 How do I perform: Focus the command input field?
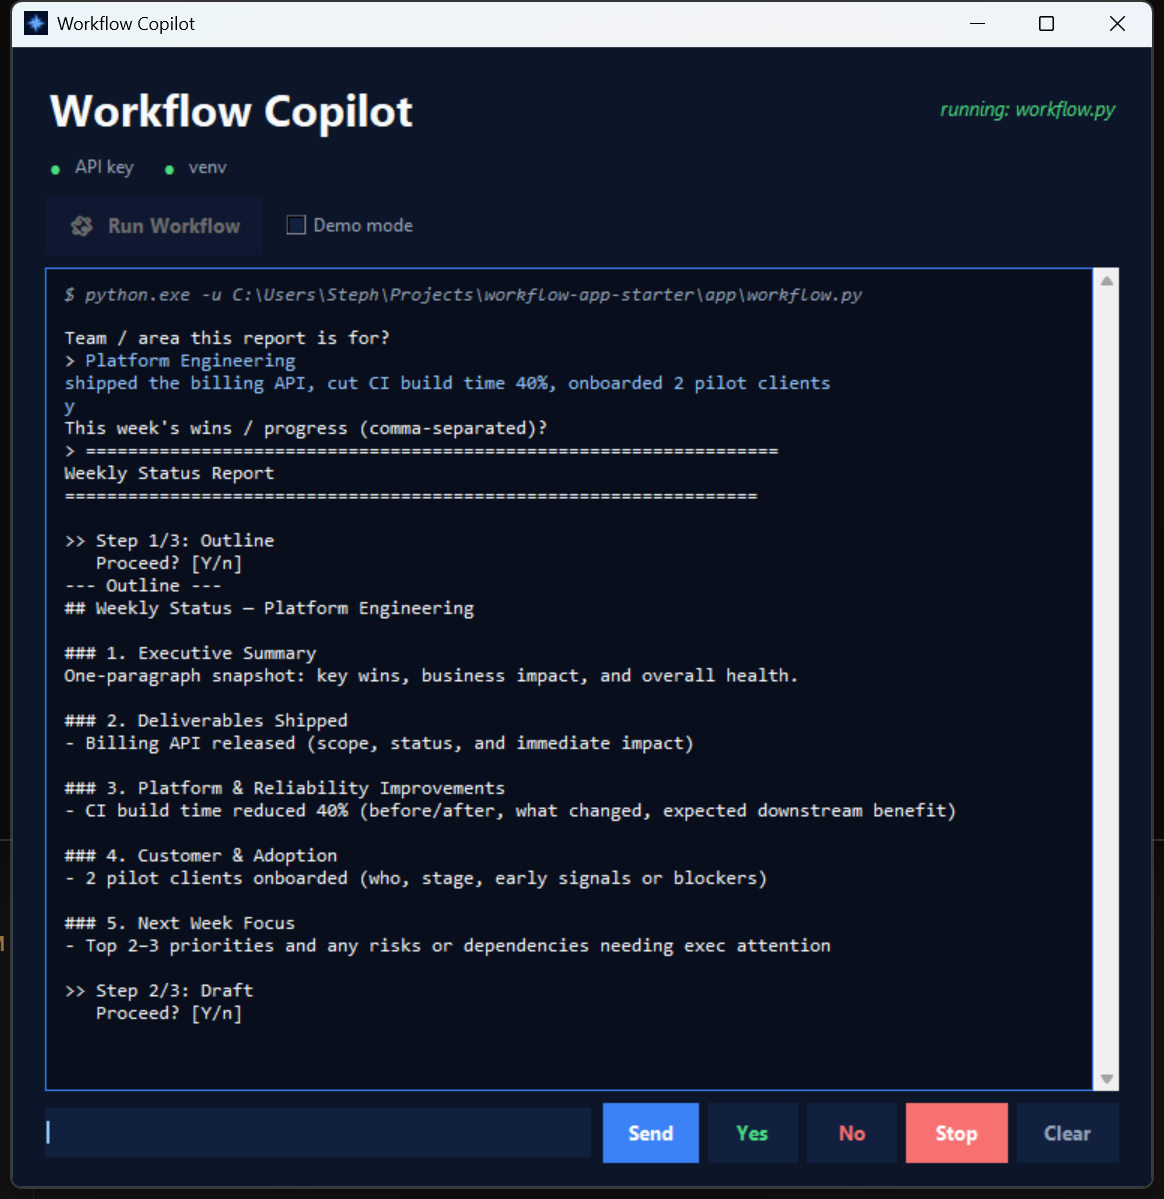(317, 1132)
